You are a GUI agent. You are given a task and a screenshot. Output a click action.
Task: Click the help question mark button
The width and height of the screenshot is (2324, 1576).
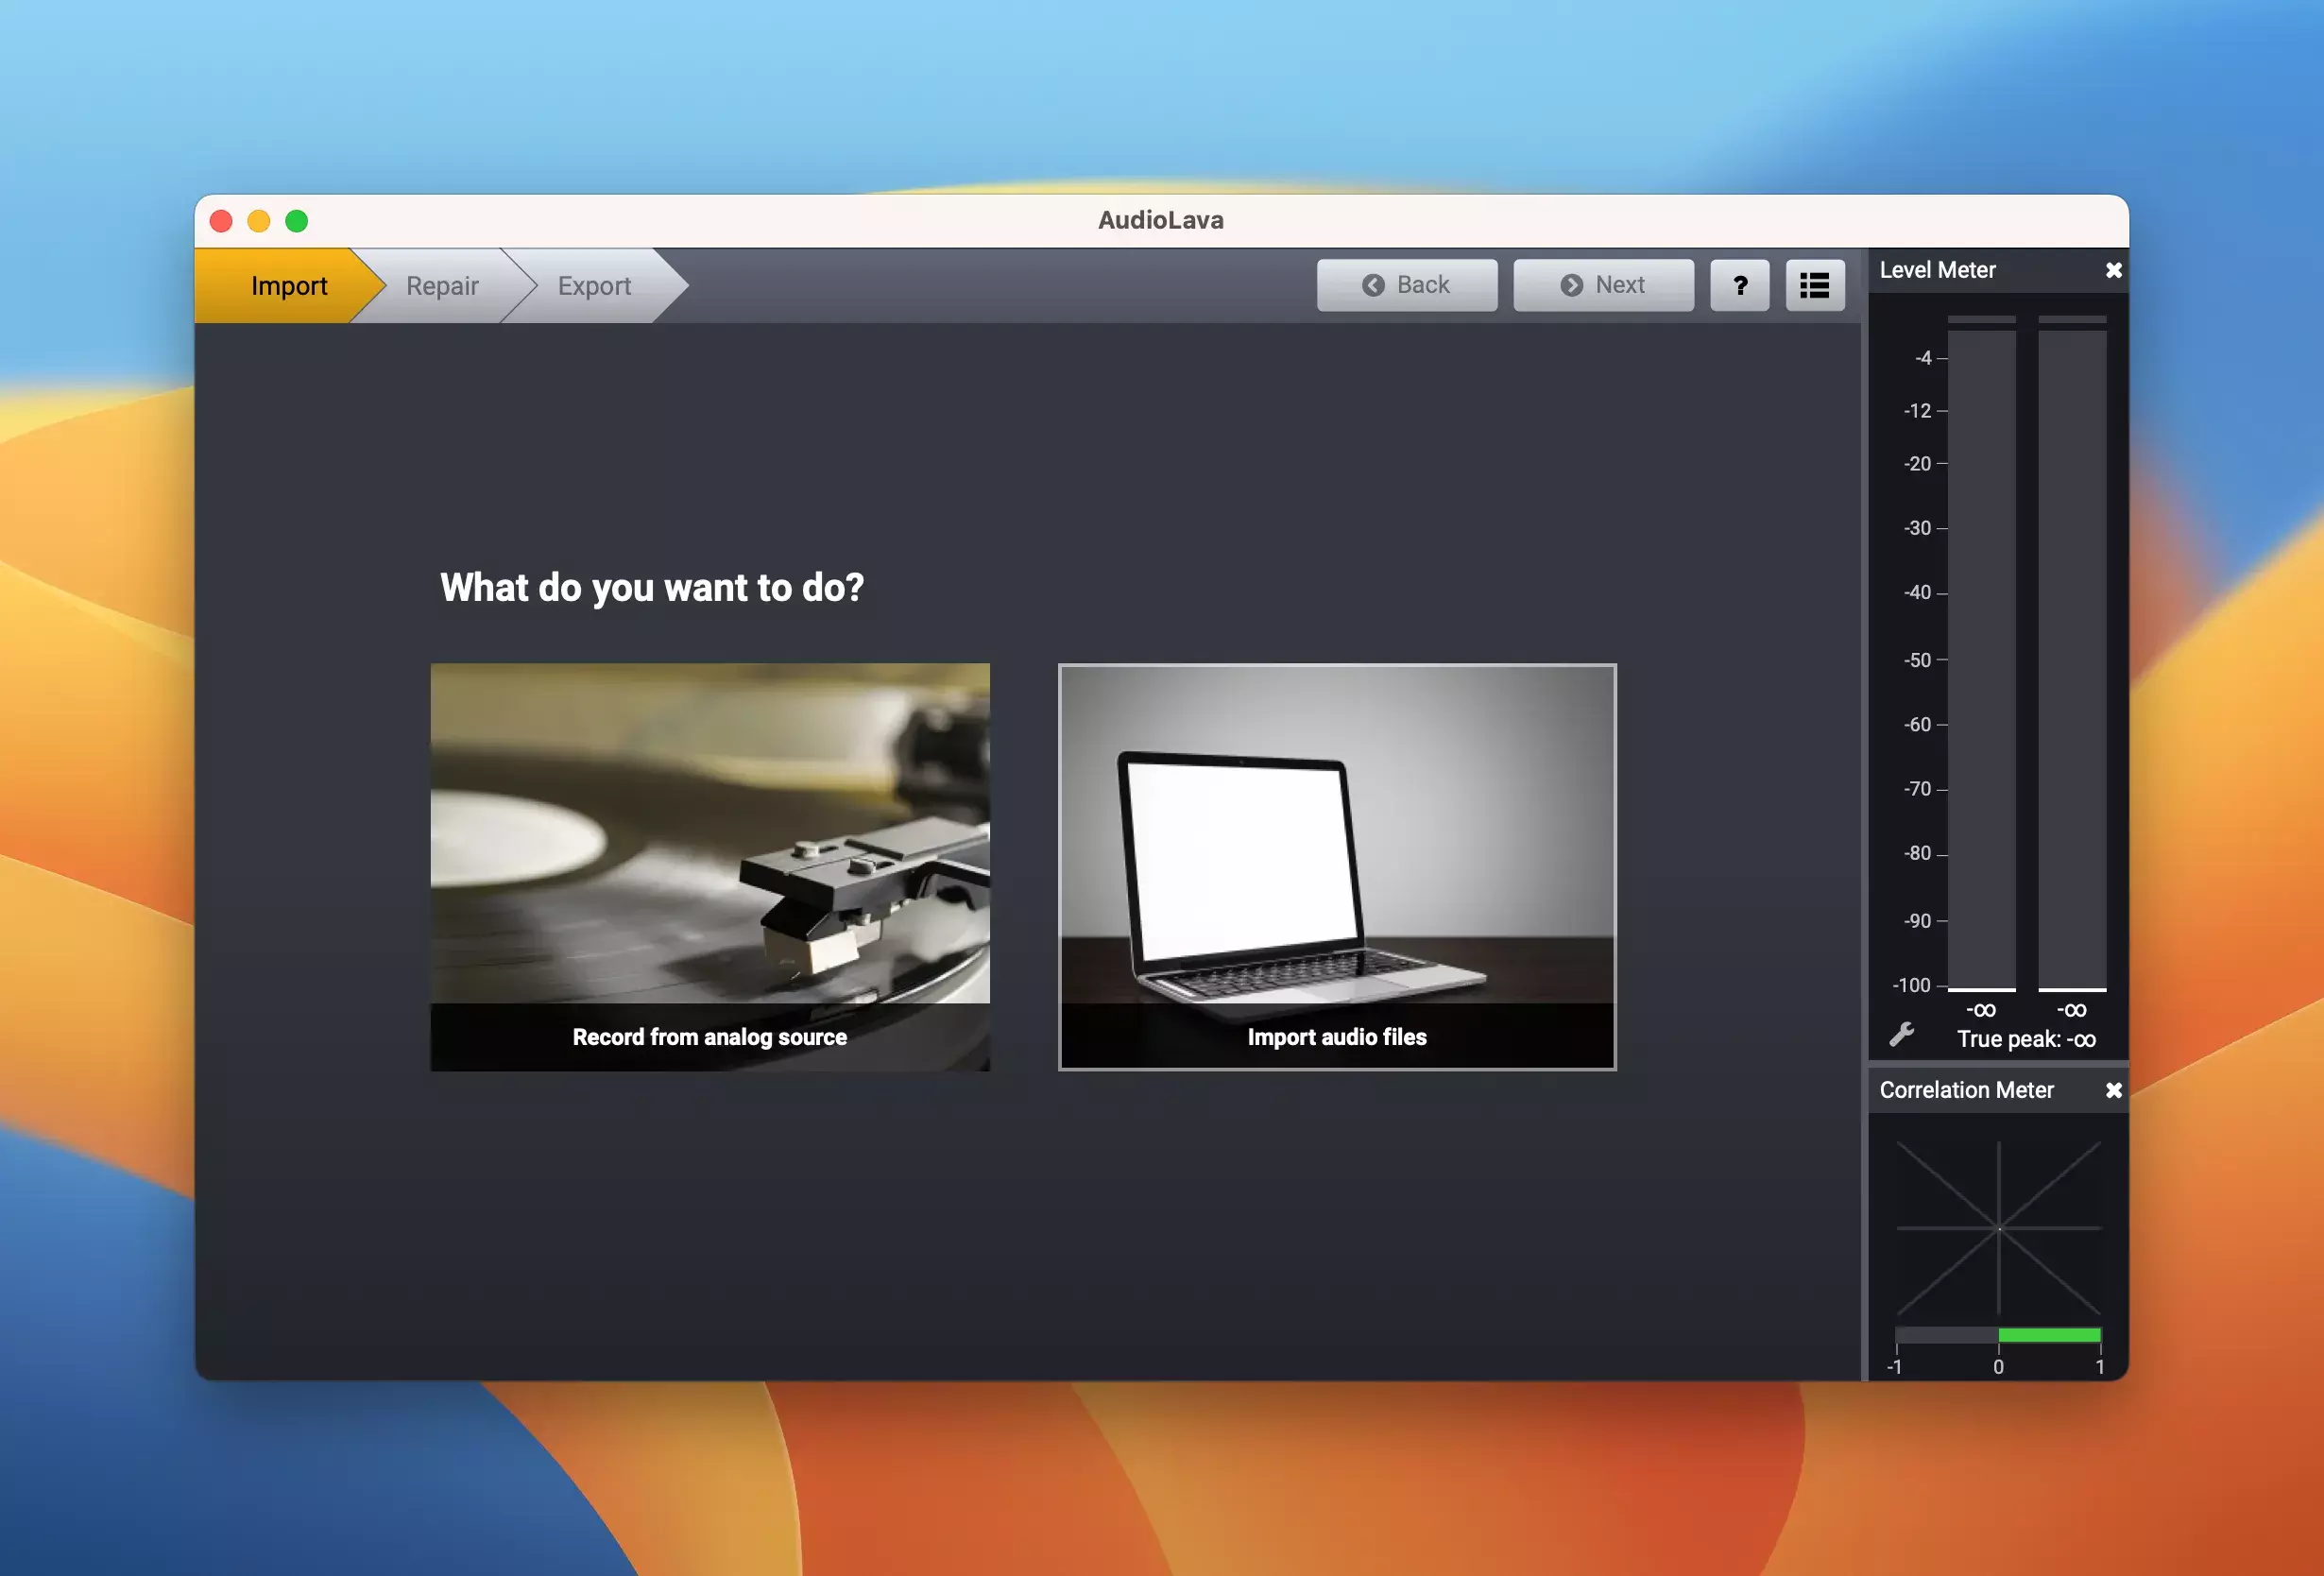[x=1739, y=286]
